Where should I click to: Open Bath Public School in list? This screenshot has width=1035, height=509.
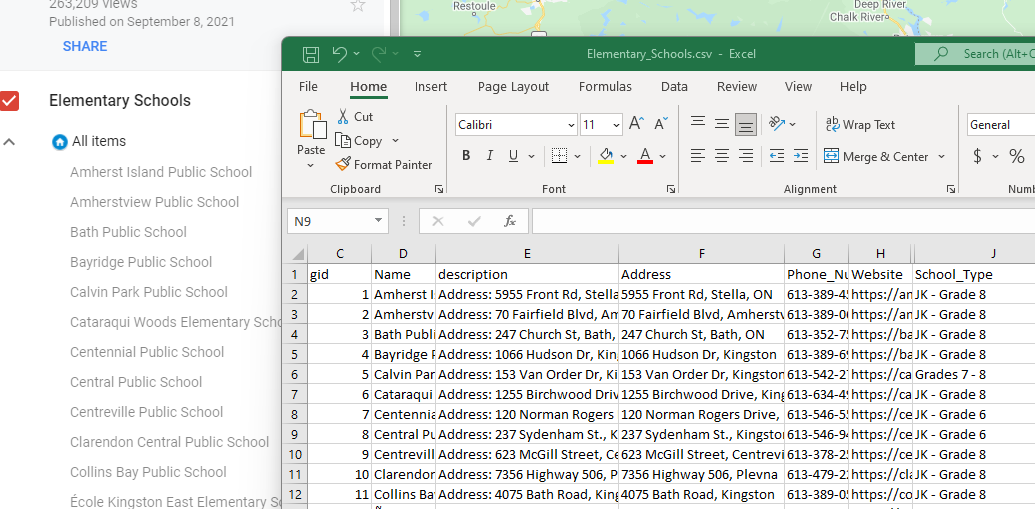coord(128,232)
